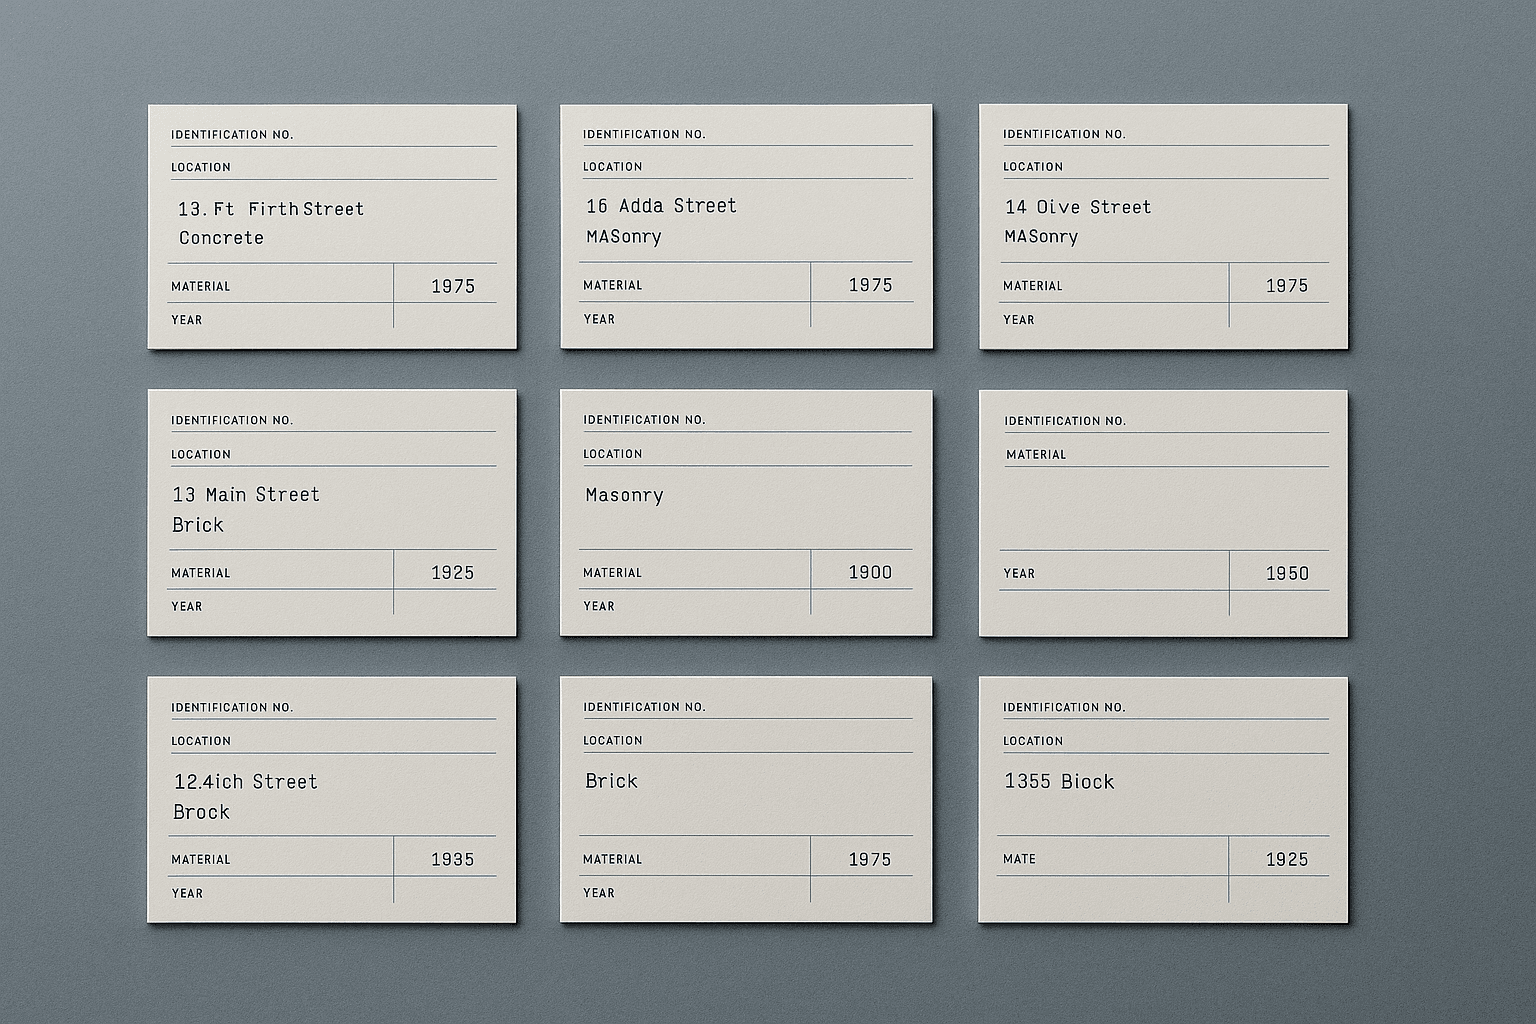The image size is (1536, 1024).
Task: Click the LOCATION label on the 1355 Biock card
Action: (1033, 741)
